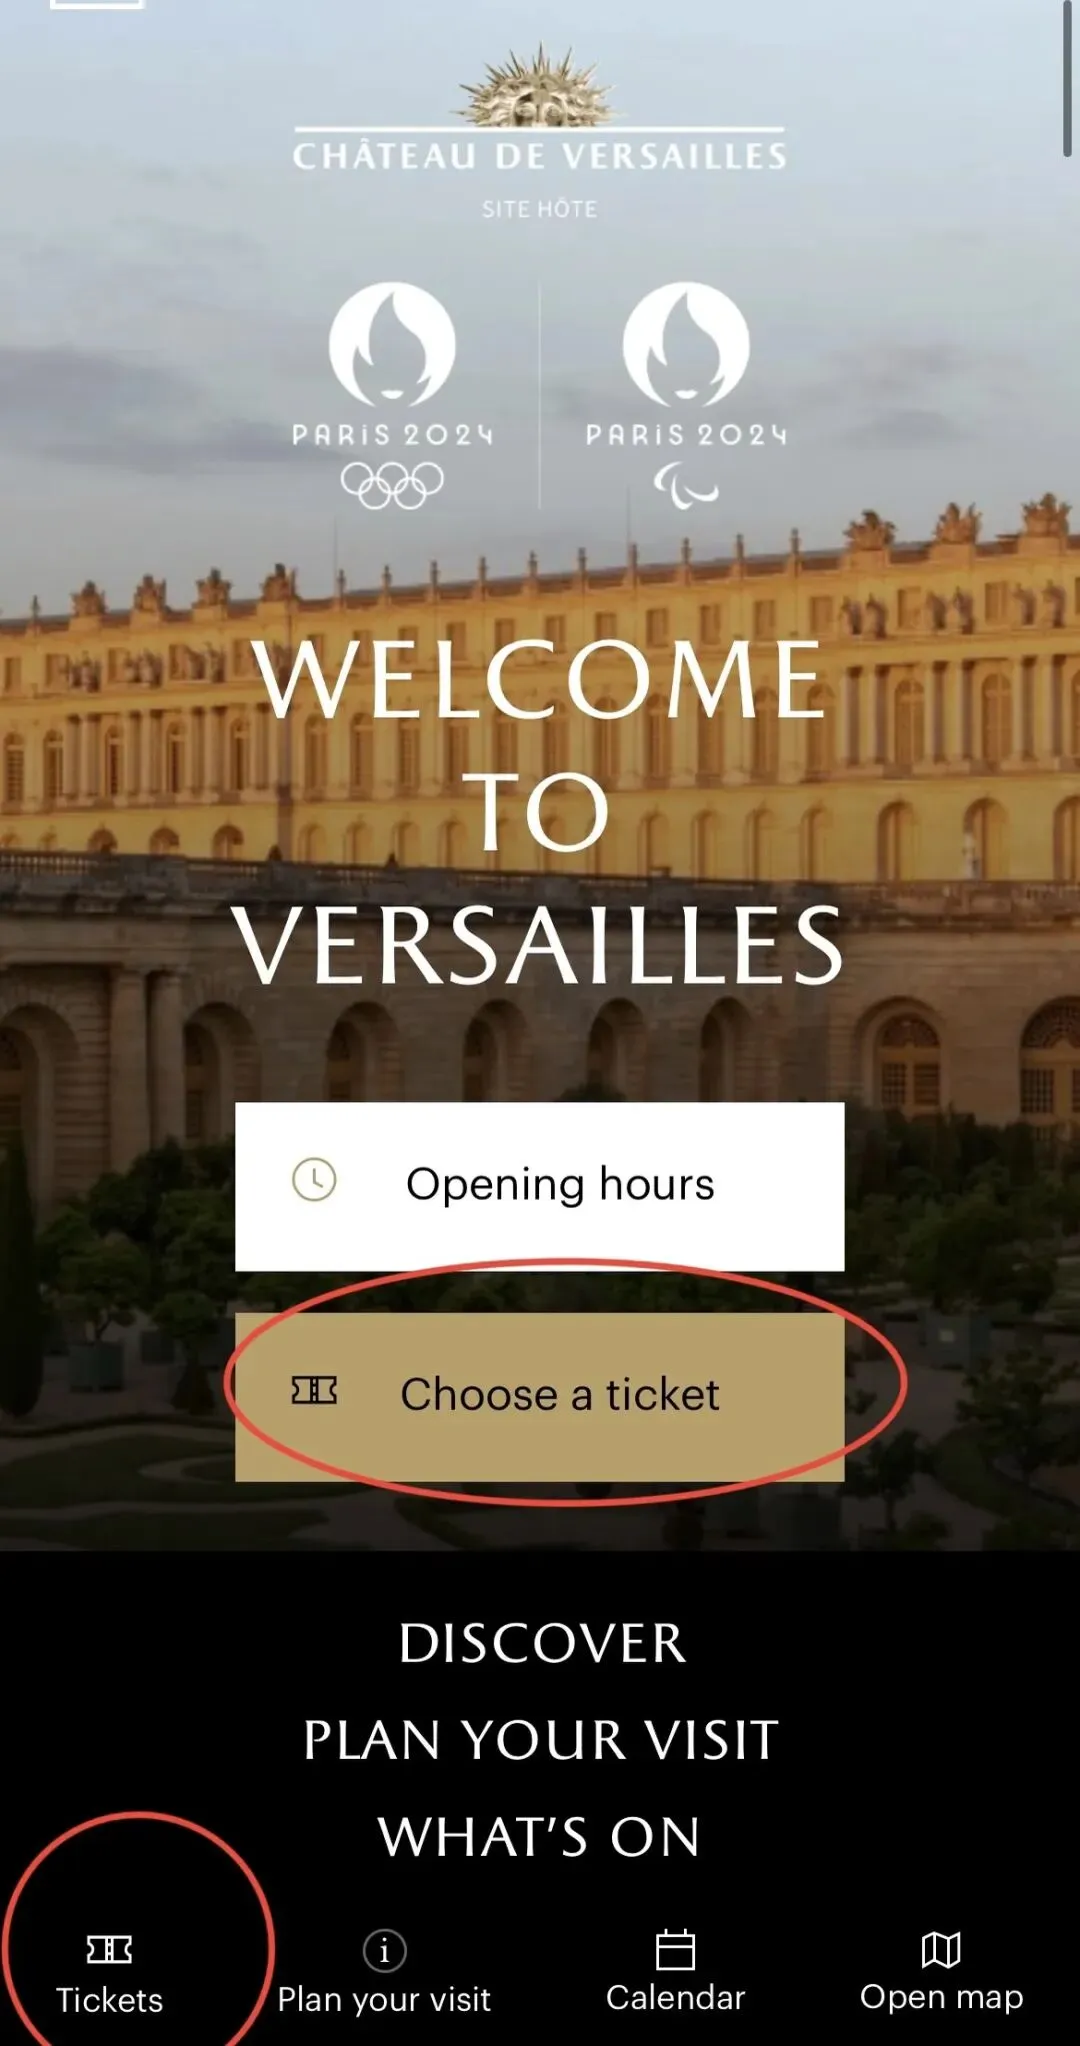The image size is (1080, 2046).
Task: Tap the Paris 2024 Paralympics emblem
Action: [686, 395]
